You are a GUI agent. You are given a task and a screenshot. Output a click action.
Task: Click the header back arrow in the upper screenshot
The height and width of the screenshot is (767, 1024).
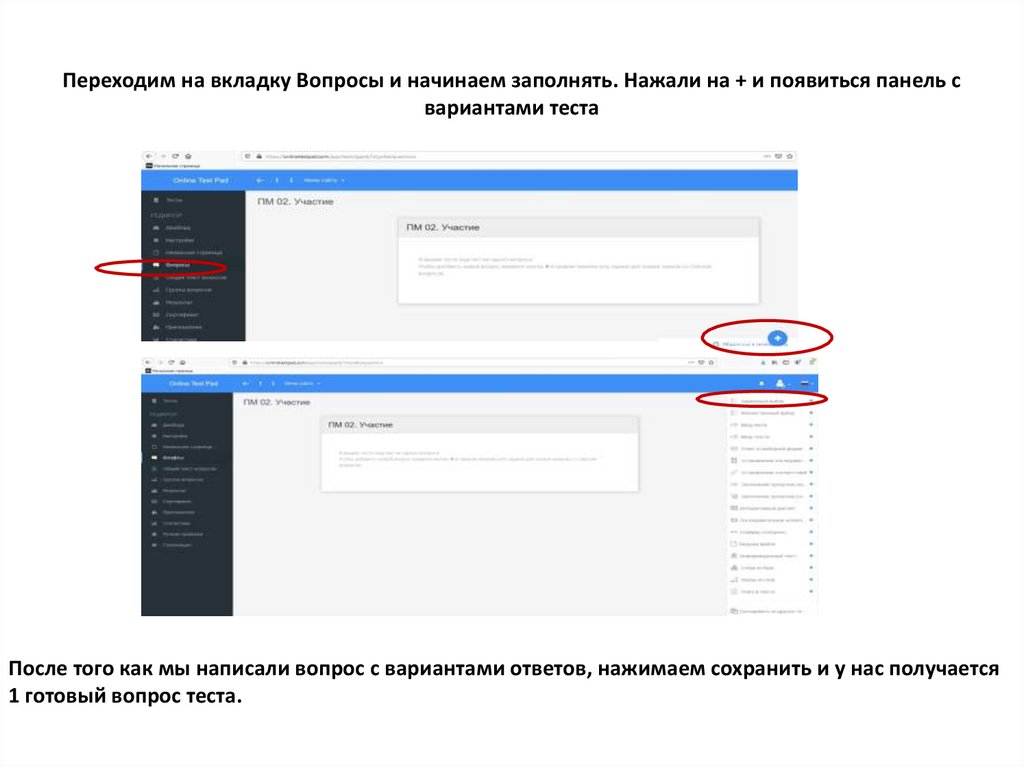pyautogui.click(x=260, y=180)
